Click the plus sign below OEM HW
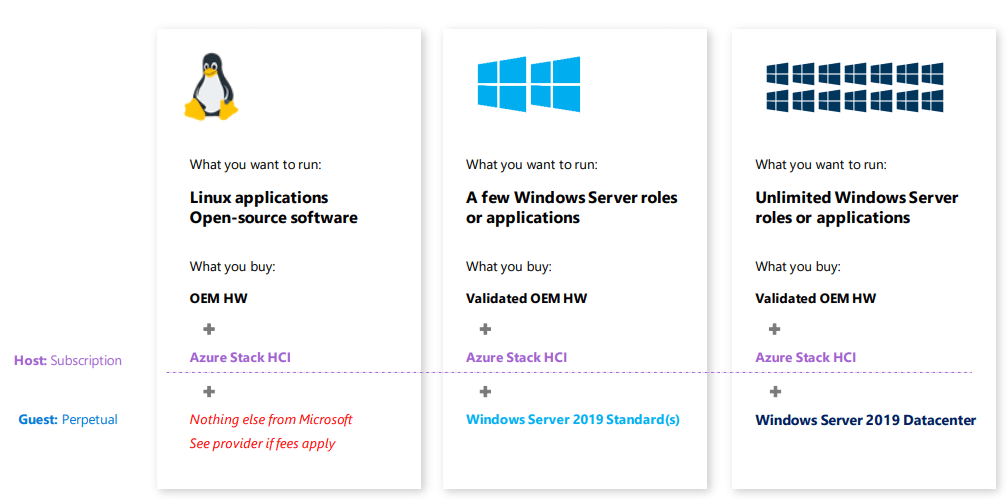This screenshot has width=1007, height=499. click(x=209, y=329)
